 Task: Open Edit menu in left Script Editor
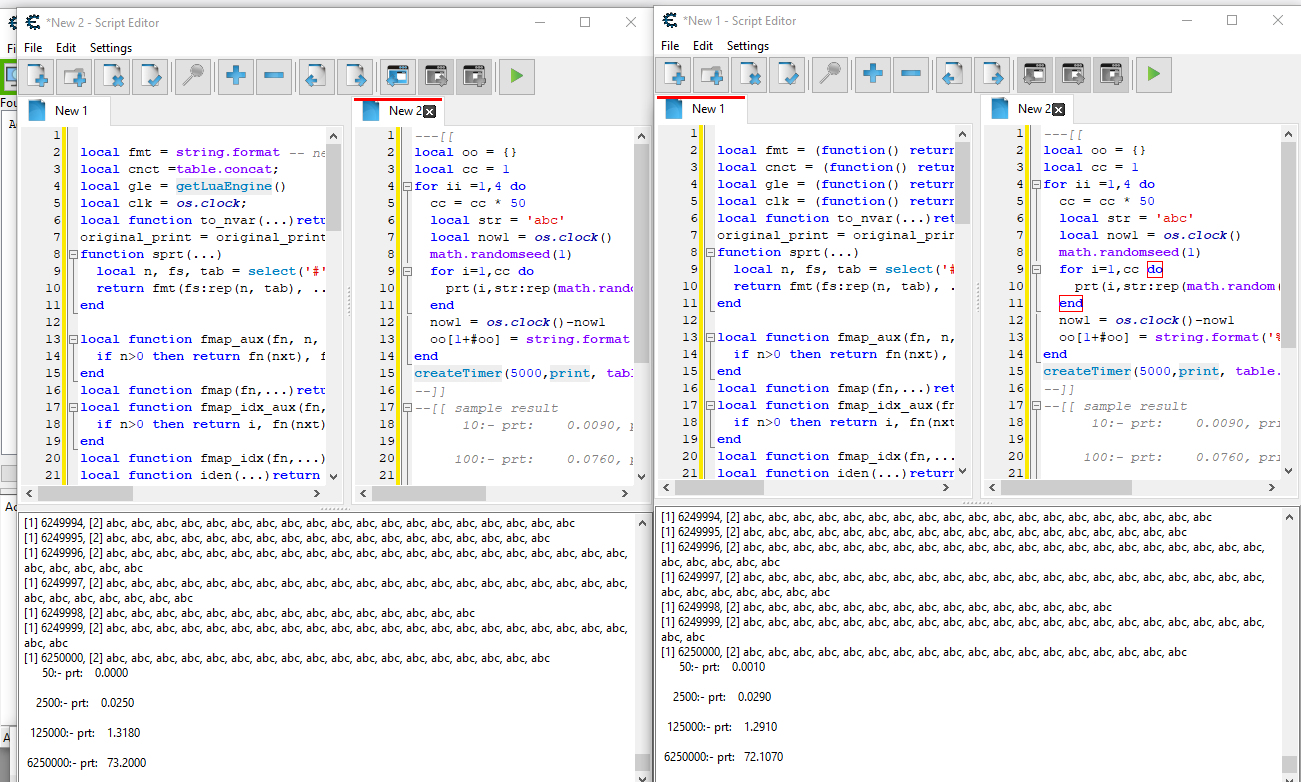[x=66, y=48]
